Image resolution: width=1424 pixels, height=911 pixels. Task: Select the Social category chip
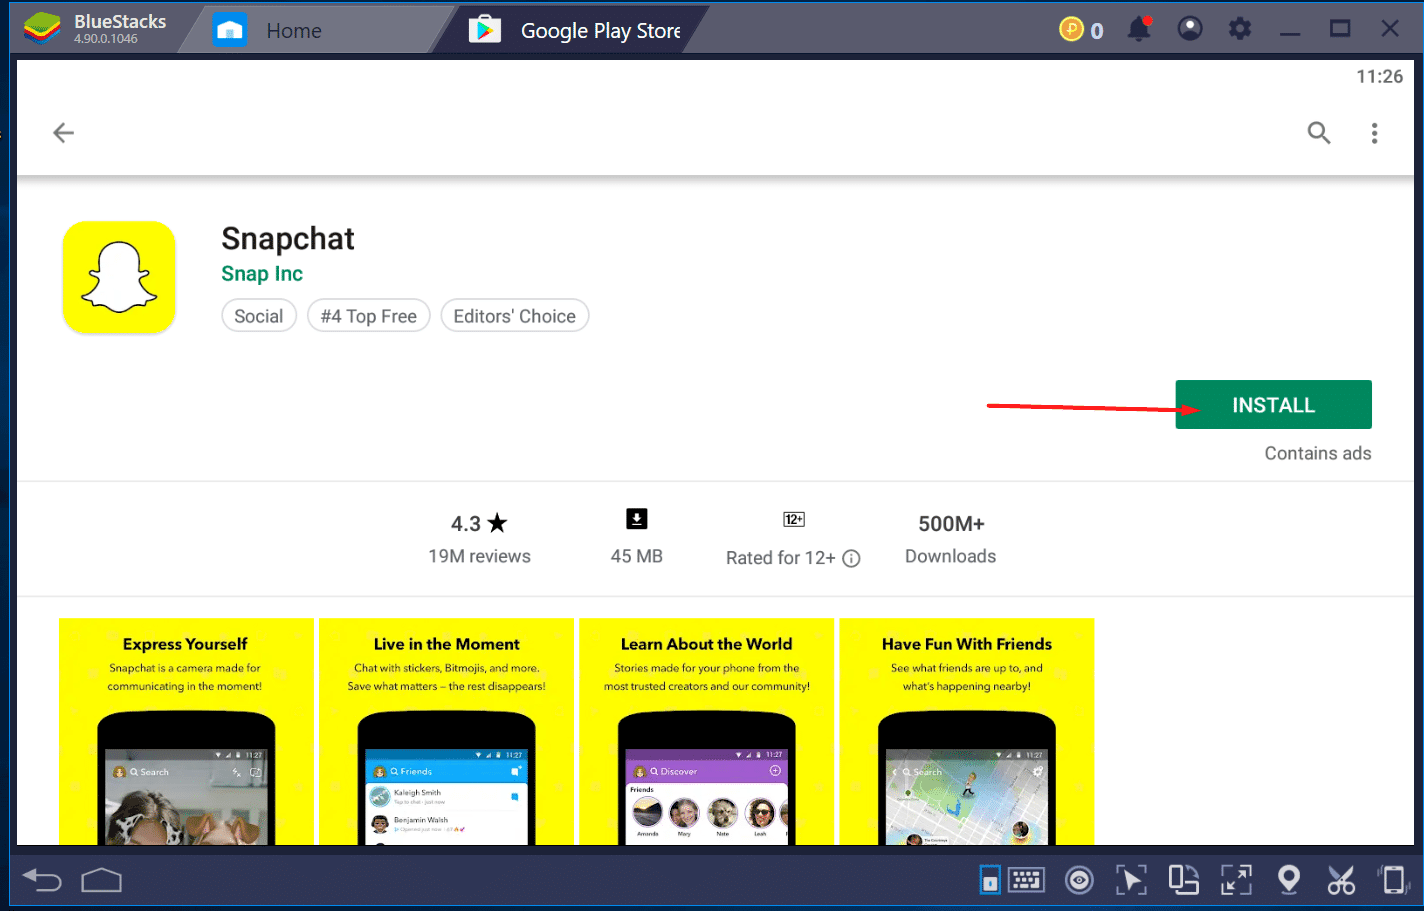point(259,316)
